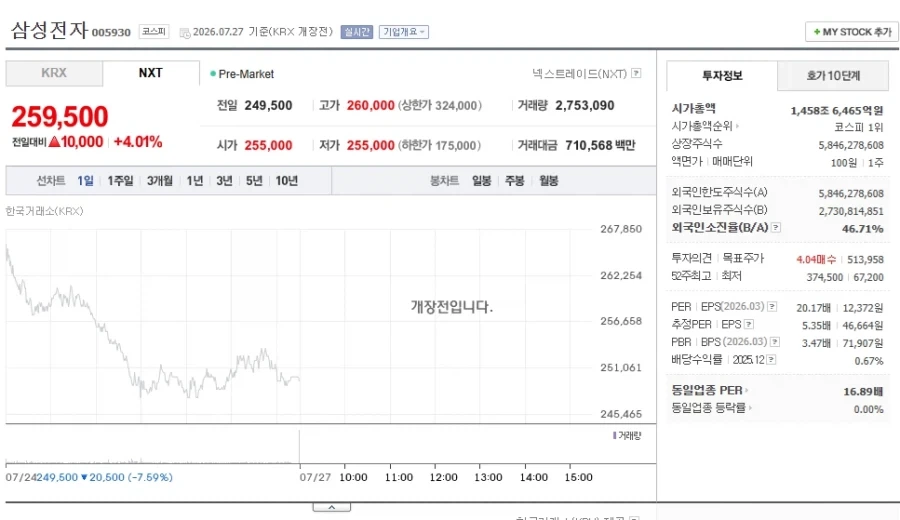900x520 pixels.
Task: Select 1일 line chart period
Action: [85, 181]
